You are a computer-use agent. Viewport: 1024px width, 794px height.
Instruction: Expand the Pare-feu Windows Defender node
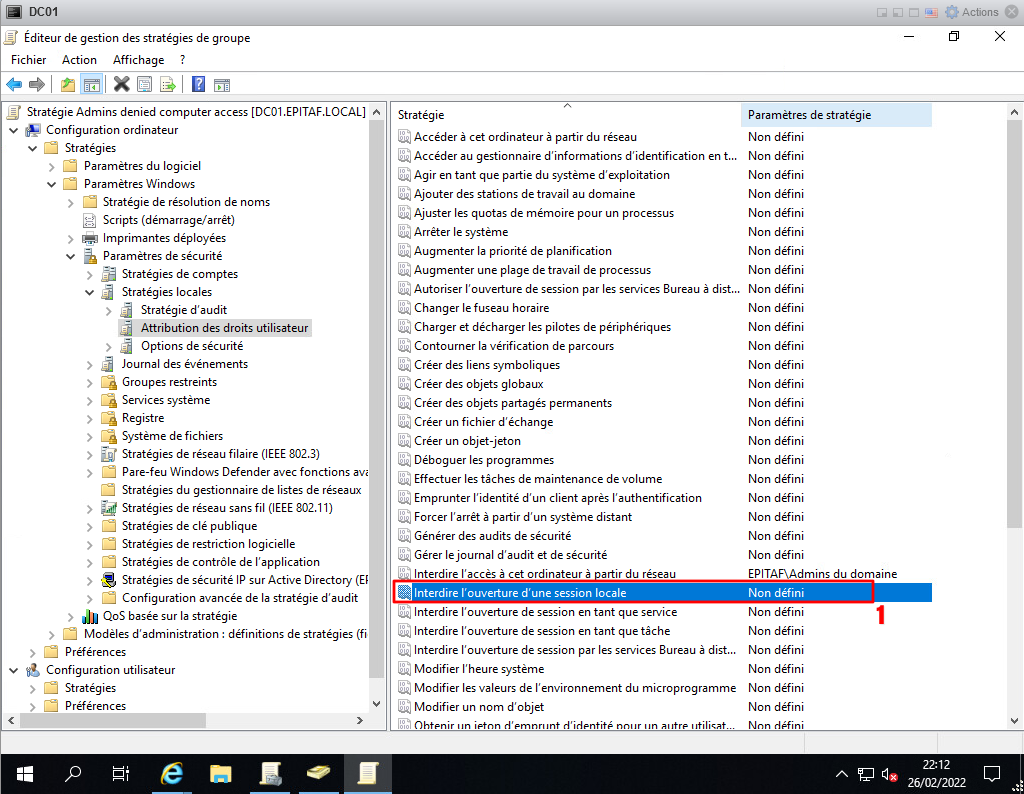tap(90, 472)
